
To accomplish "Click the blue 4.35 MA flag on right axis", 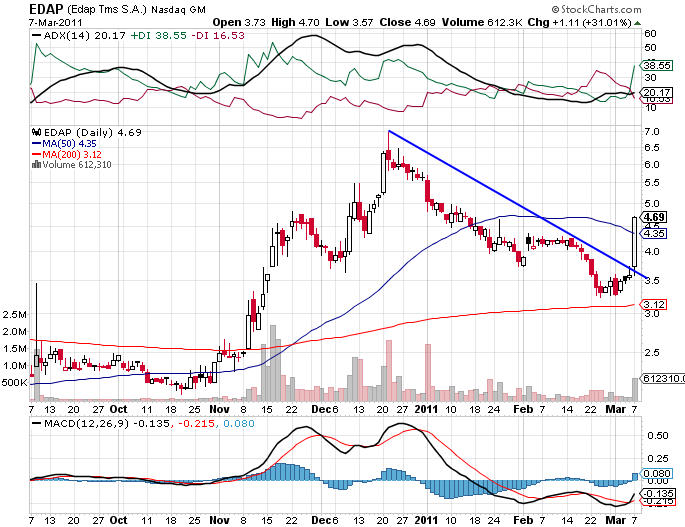I will [654, 234].
